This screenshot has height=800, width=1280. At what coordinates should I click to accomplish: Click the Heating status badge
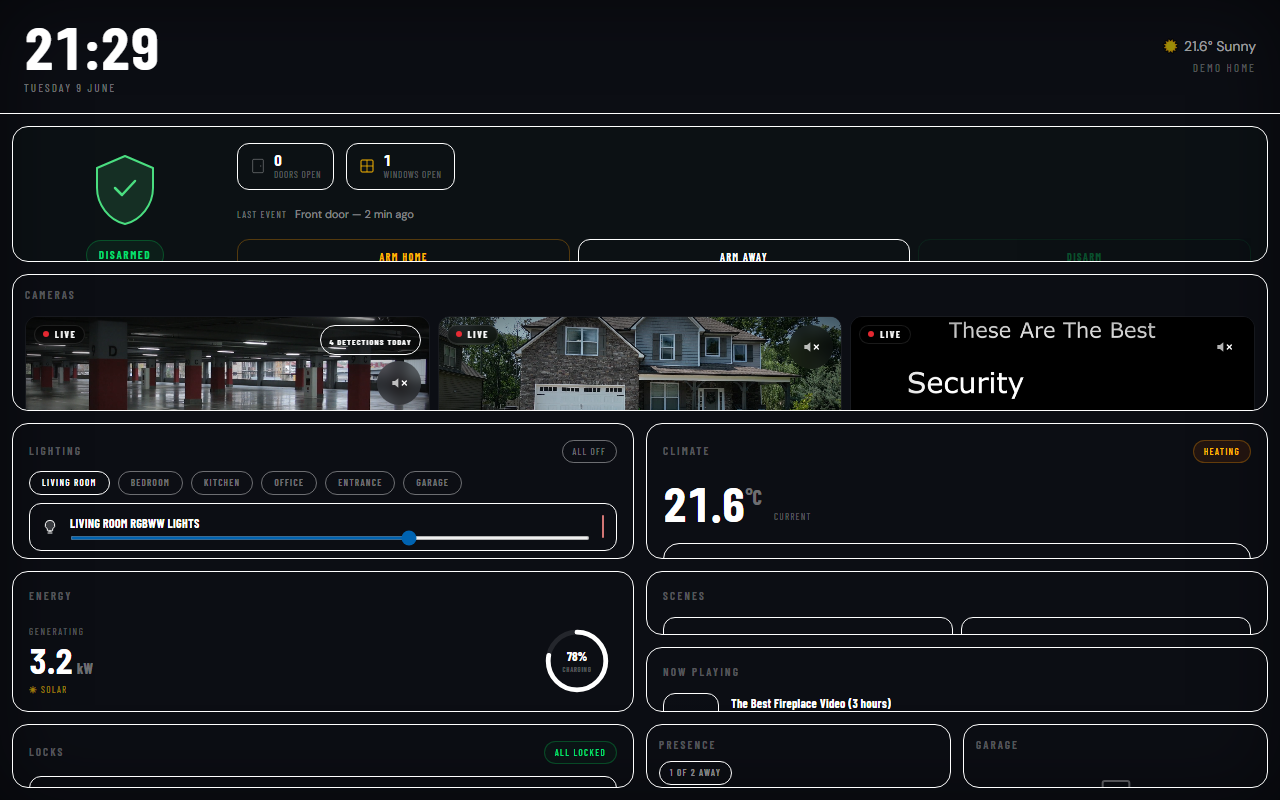(x=1222, y=452)
